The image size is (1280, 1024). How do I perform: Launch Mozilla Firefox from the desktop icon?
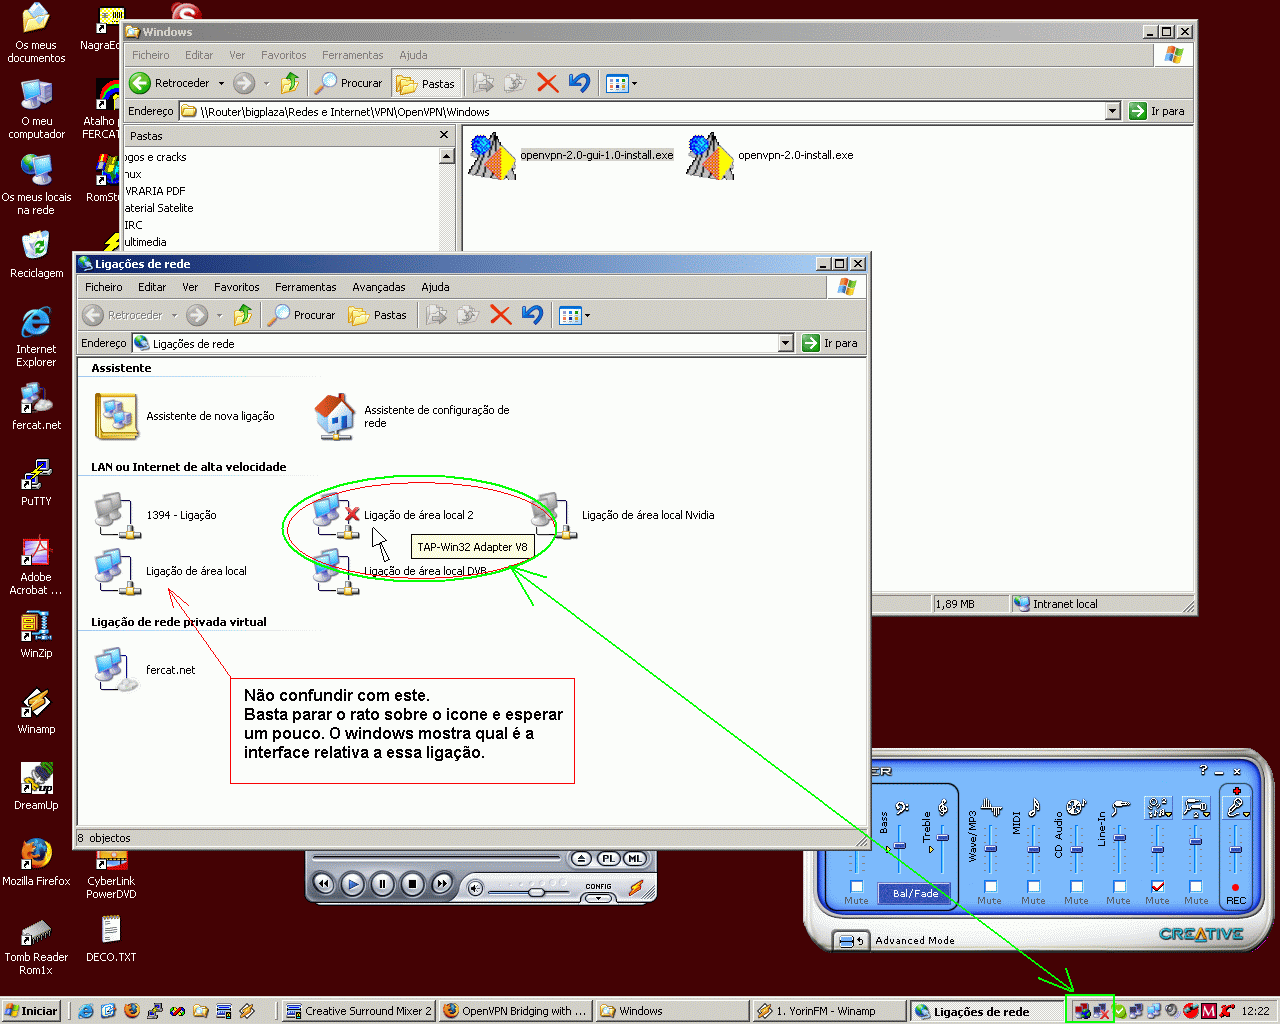tap(36, 856)
